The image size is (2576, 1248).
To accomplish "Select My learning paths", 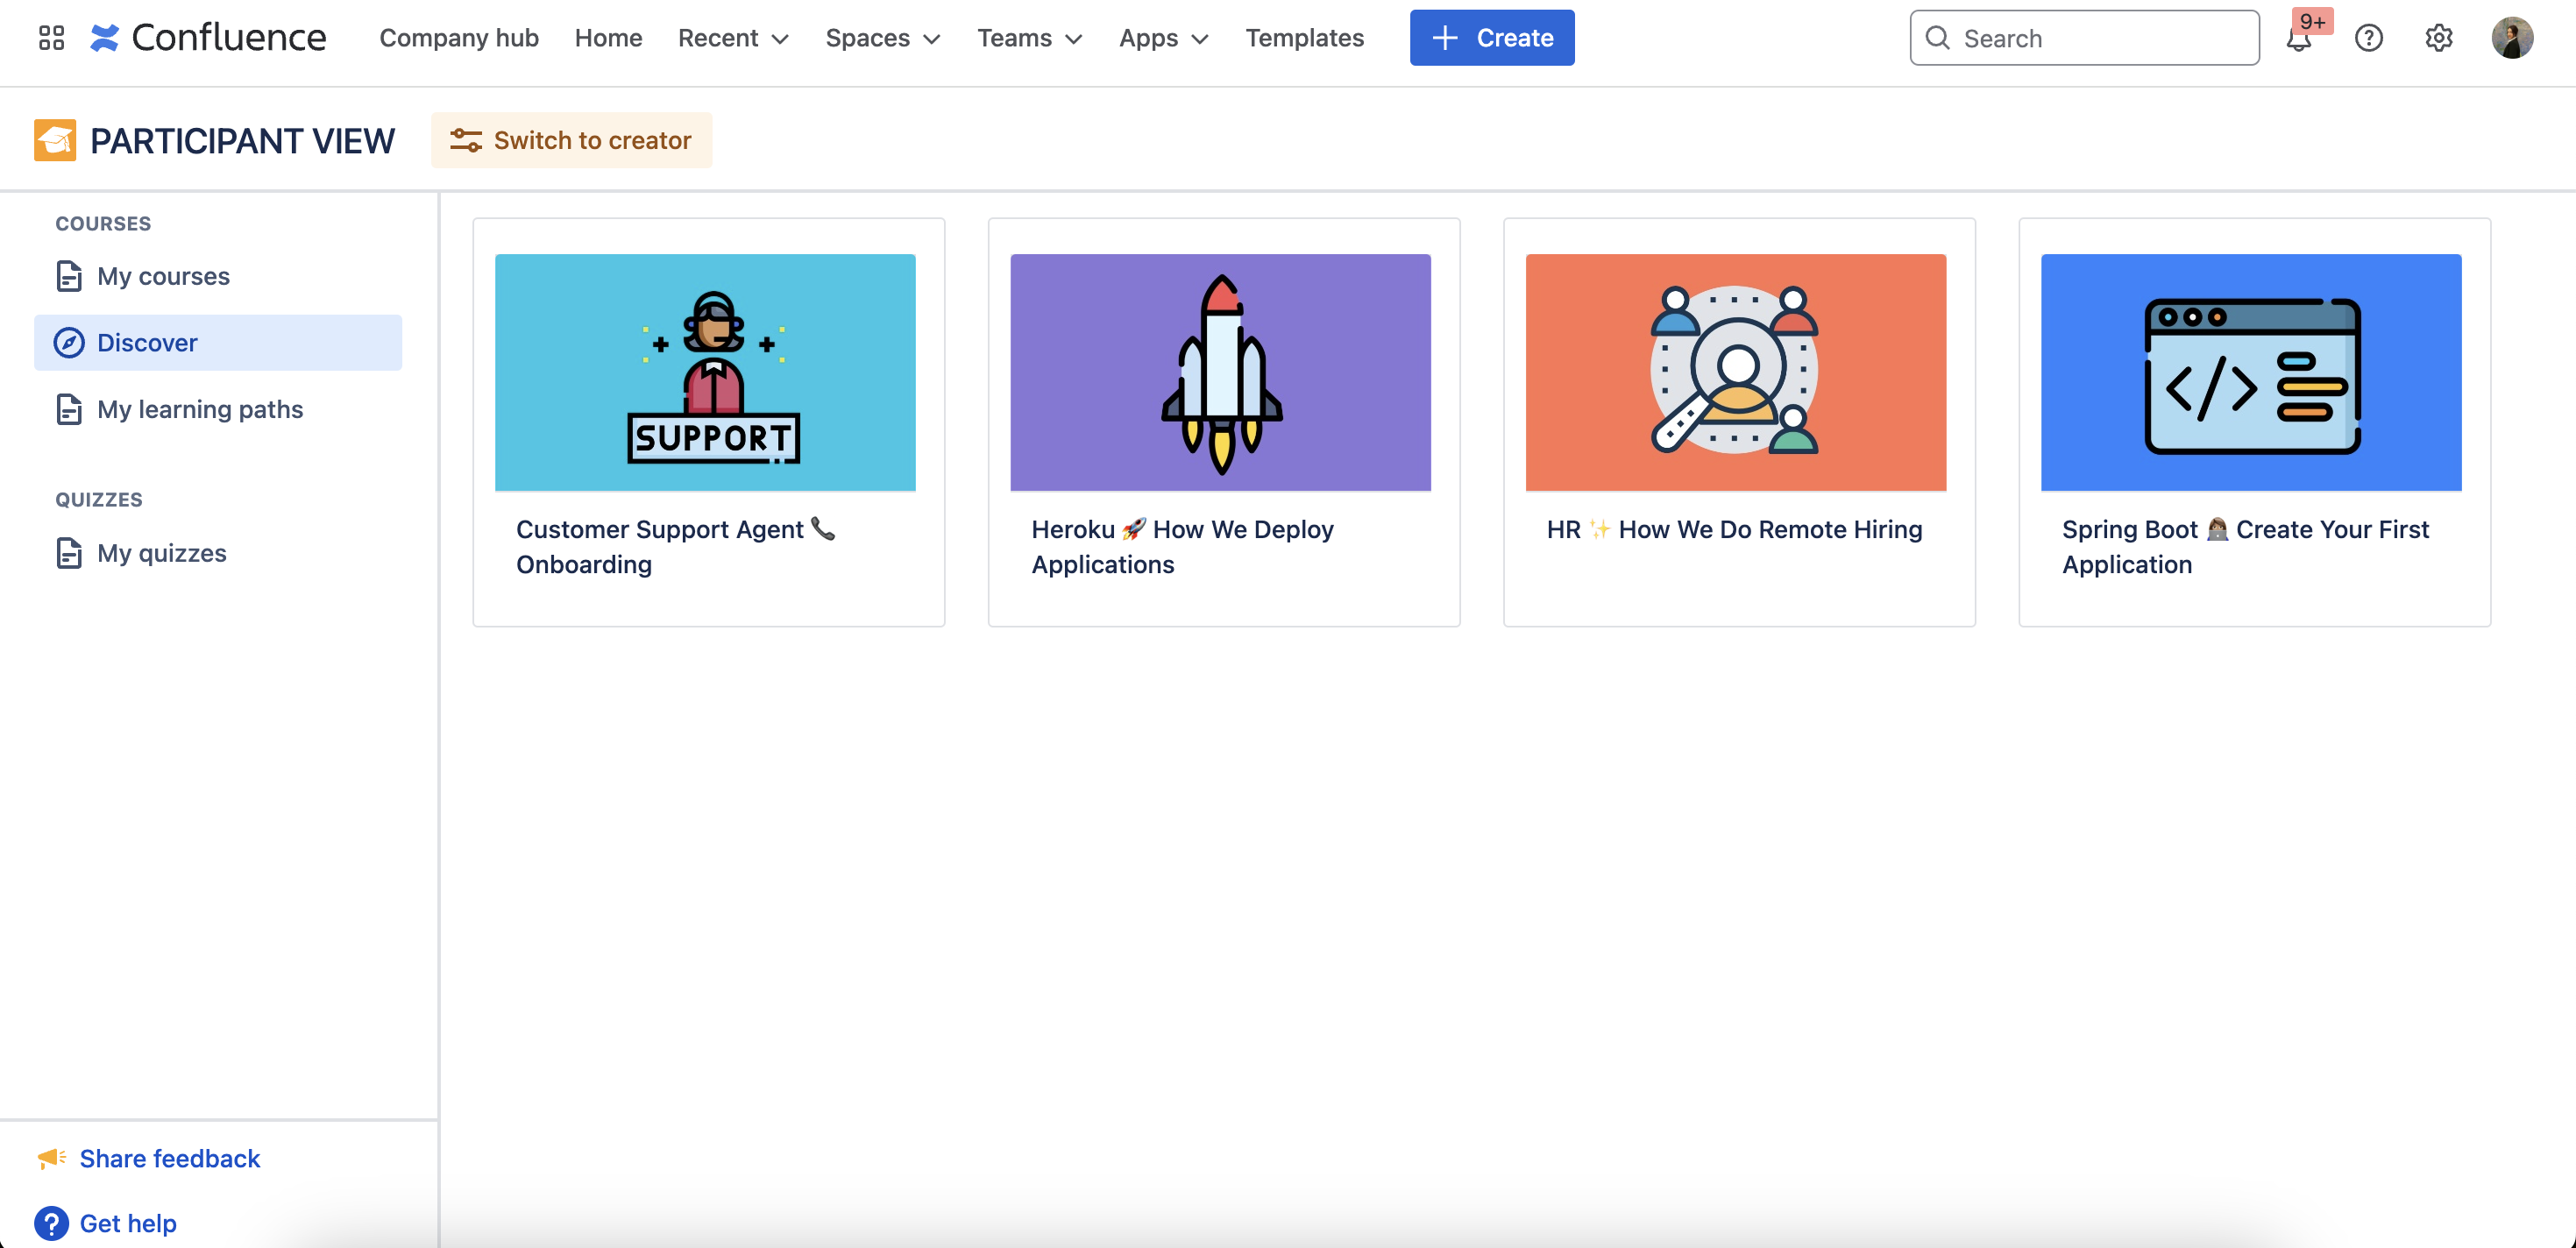I will [199, 409].
